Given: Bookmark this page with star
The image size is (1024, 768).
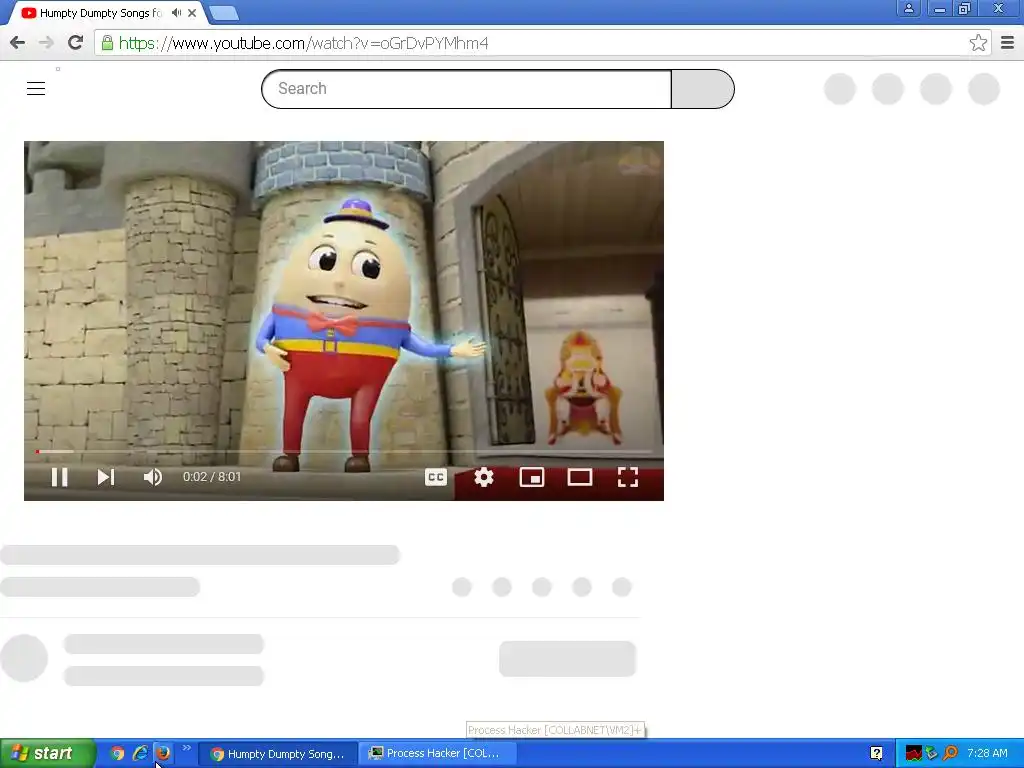Looking at the screenshot, I should (978, 43).
